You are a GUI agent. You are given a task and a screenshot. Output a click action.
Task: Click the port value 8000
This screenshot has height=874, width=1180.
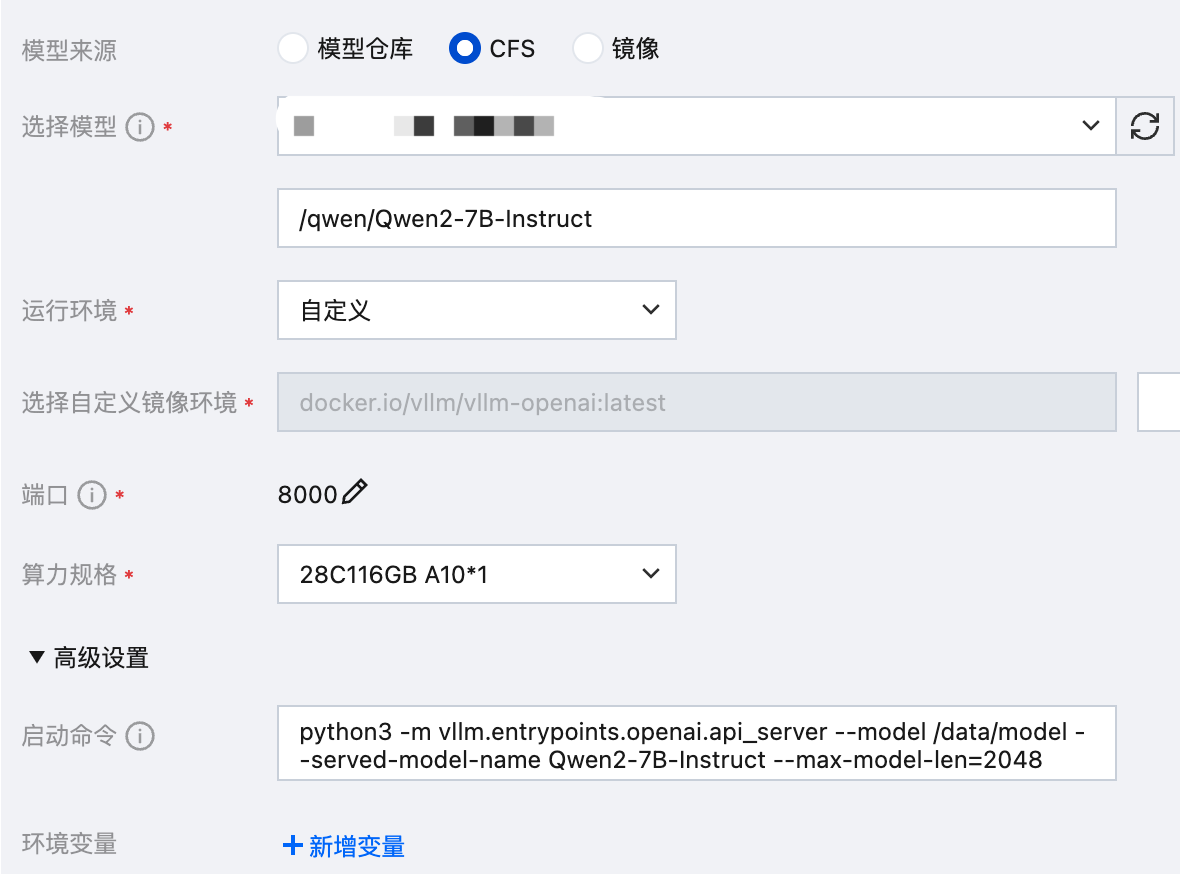(x=307, y=495)
